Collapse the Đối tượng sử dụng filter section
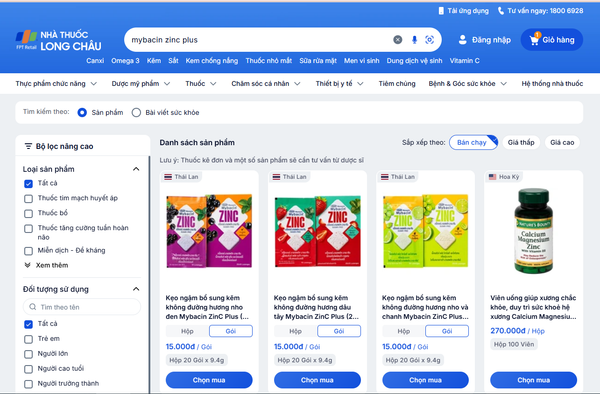Screen dimensions: 600x394 coord(136,289)
